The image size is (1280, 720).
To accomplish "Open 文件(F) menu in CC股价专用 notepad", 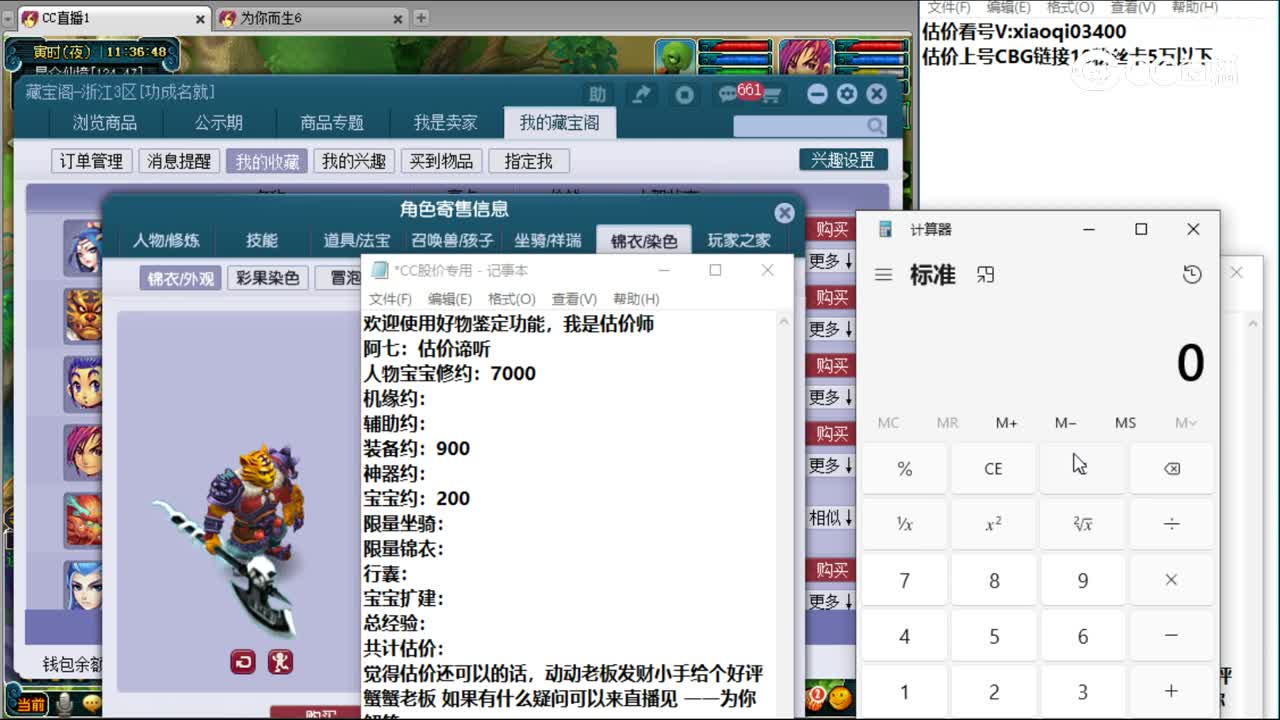I will 390,299.
